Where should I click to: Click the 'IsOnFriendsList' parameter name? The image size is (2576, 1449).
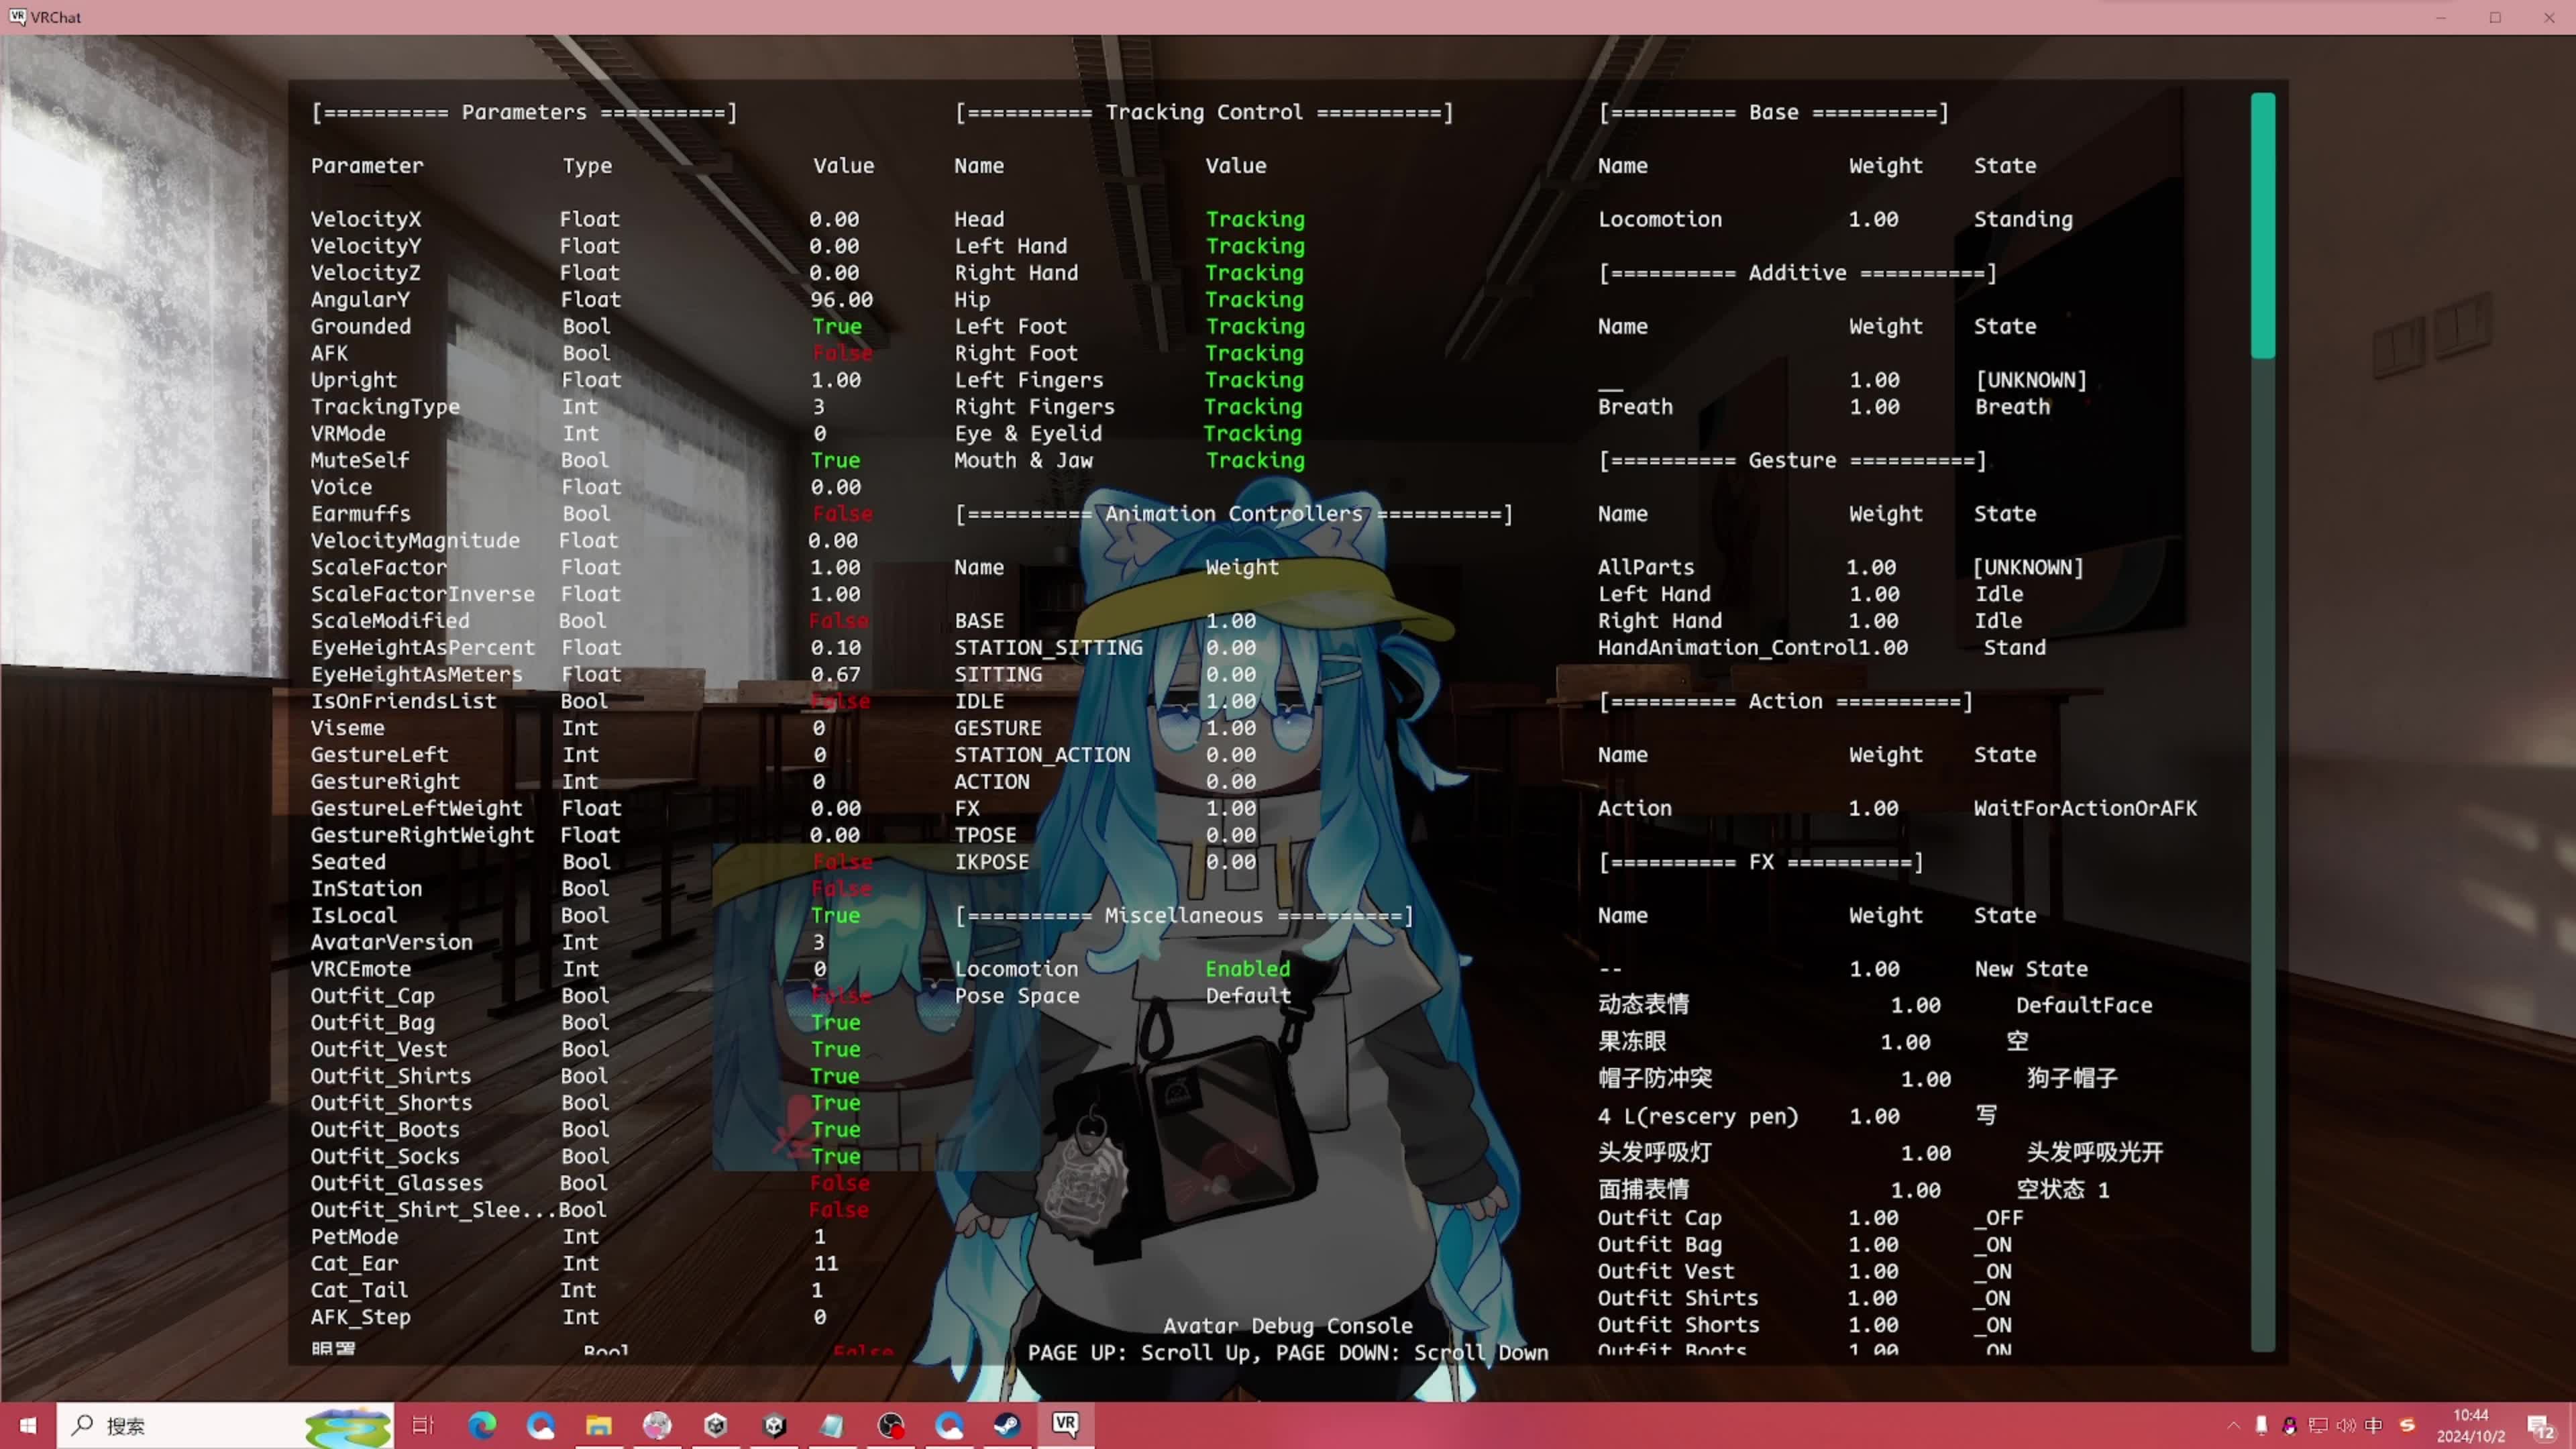pyautogui.click(x=403, y=701)
